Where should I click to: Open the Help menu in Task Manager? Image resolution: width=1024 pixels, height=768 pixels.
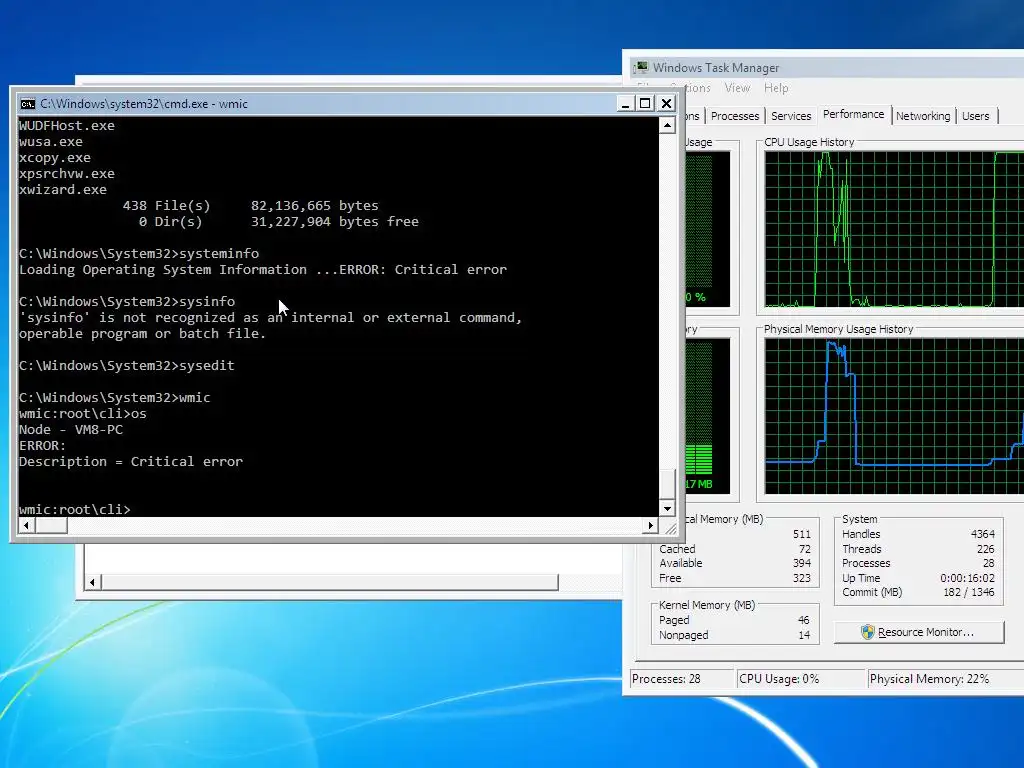(x=776, y=88)
